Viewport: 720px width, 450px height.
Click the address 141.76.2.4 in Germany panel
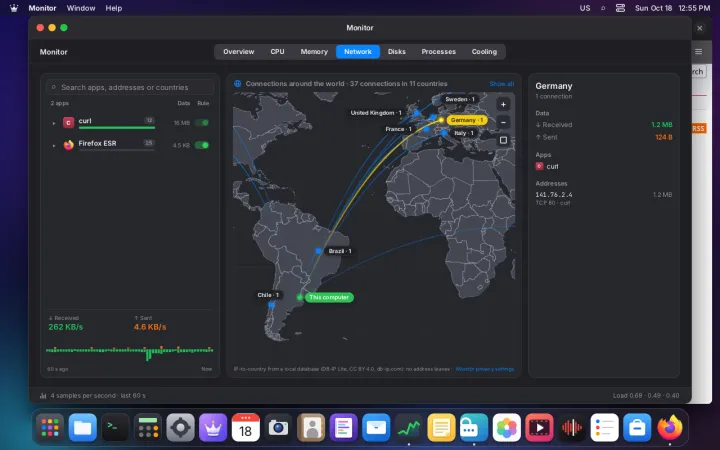(x=554, y=195)
